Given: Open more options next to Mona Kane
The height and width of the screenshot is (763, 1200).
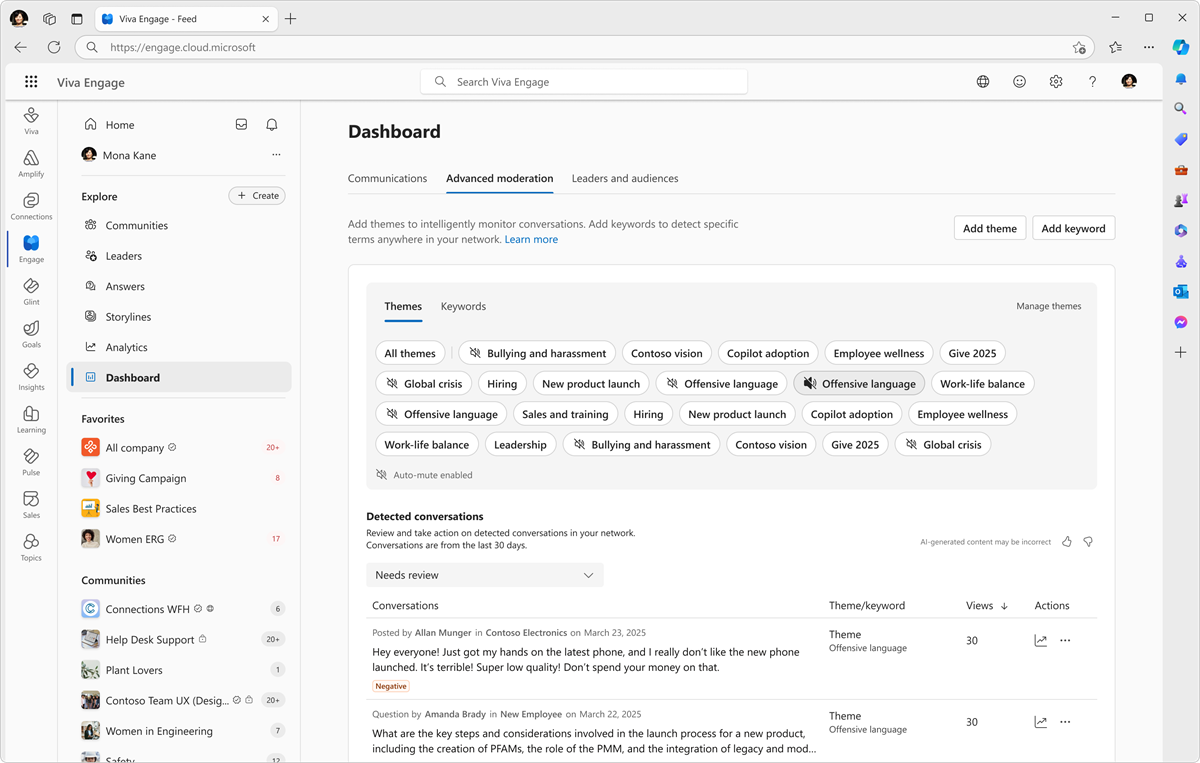Looking at the screenshot, I should tap(276, 155).
